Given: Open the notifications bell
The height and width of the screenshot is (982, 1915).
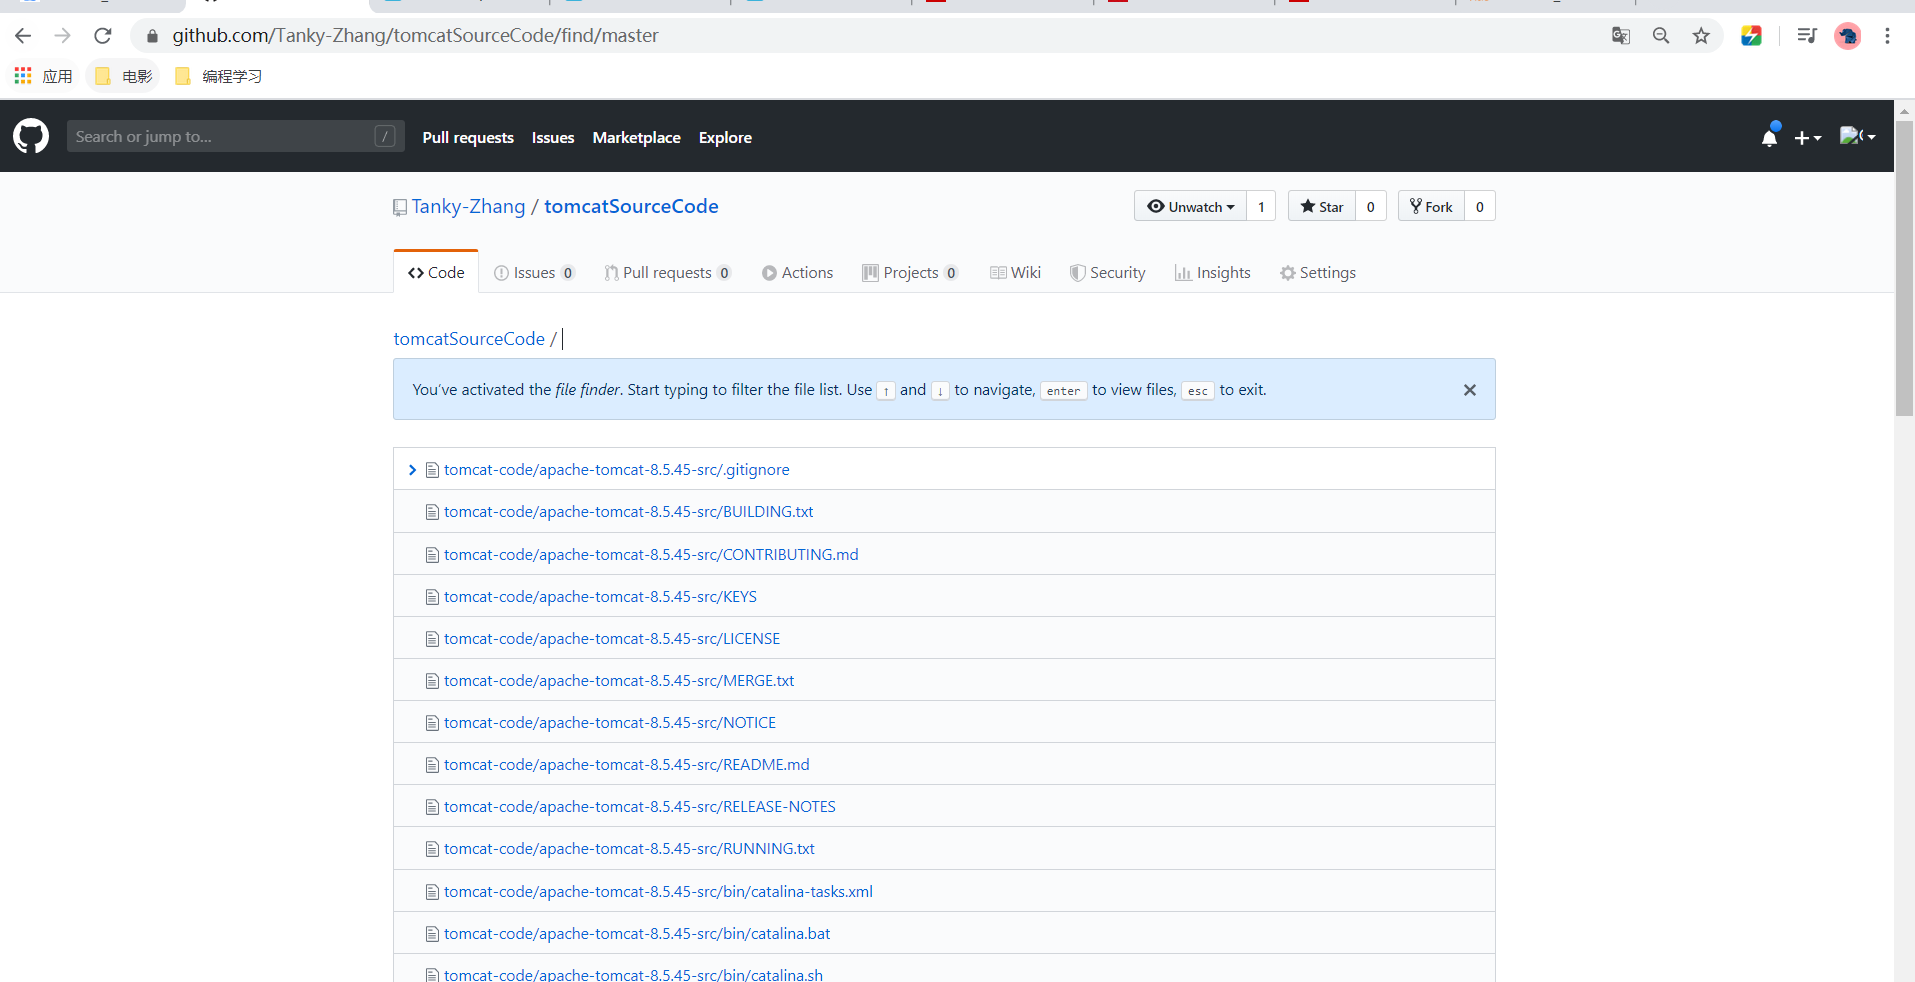Looking at the screenshot, I should 1769,137.
